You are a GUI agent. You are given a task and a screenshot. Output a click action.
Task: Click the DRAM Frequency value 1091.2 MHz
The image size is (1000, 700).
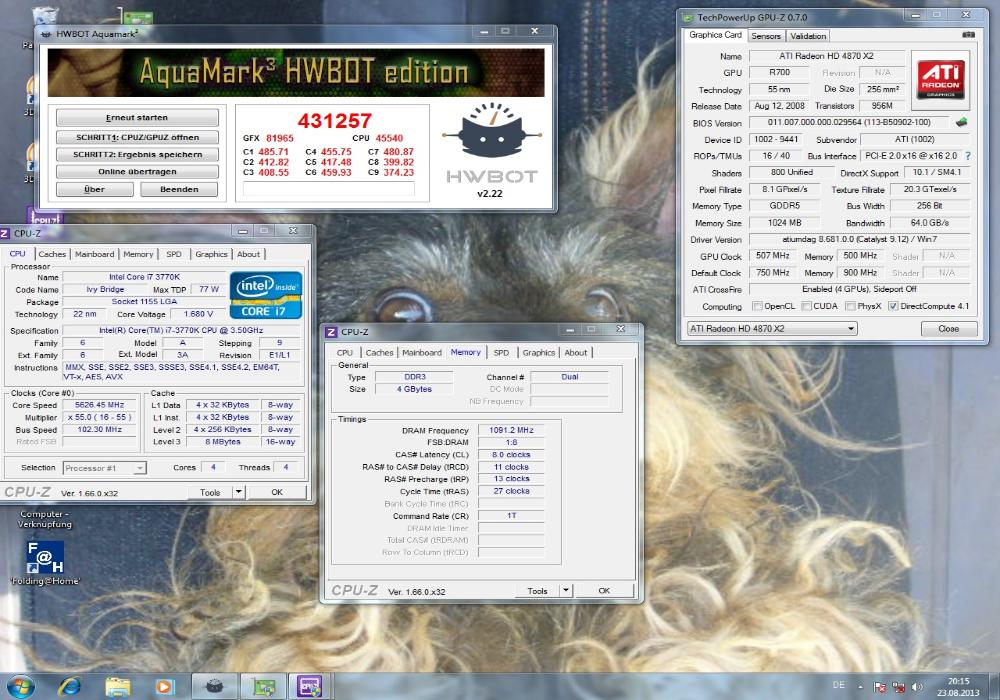pos(511,430)
